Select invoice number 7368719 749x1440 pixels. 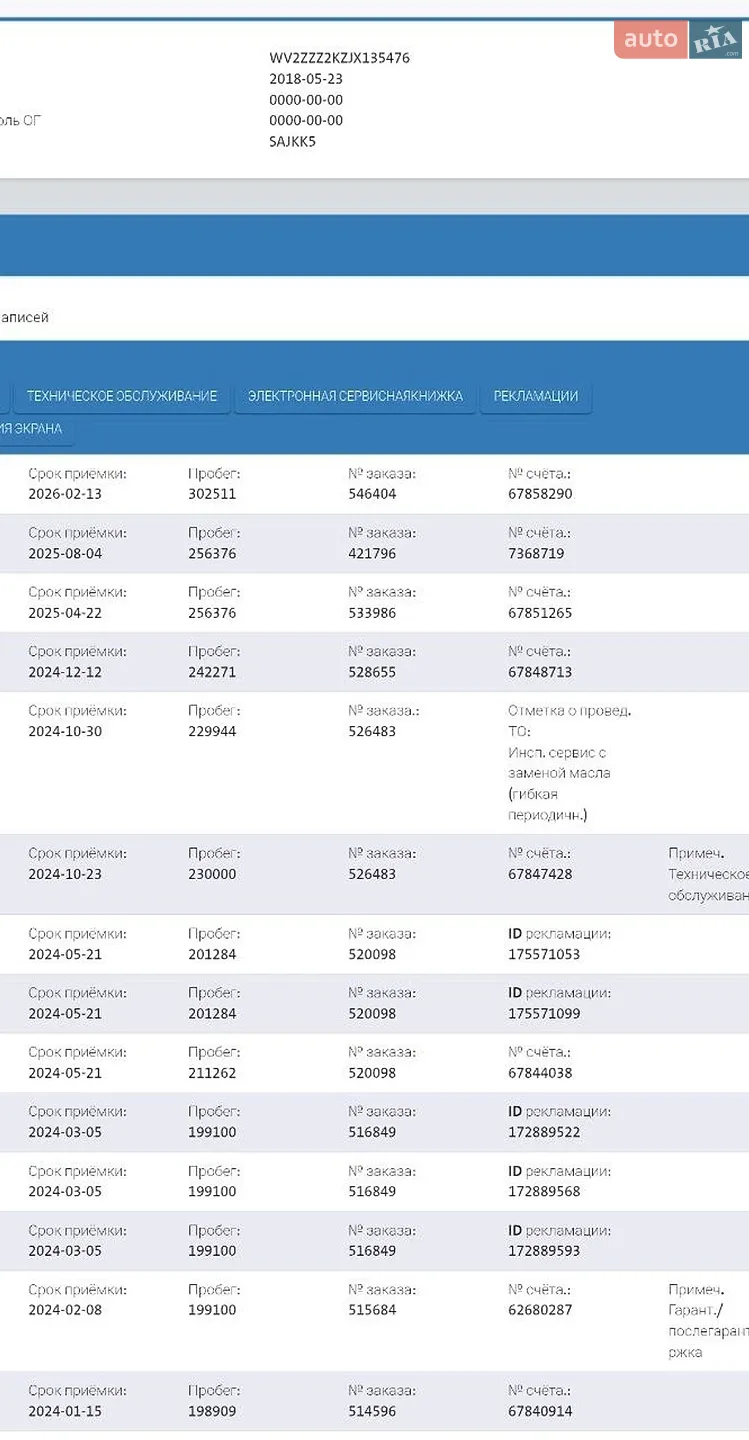click(536, 553)
